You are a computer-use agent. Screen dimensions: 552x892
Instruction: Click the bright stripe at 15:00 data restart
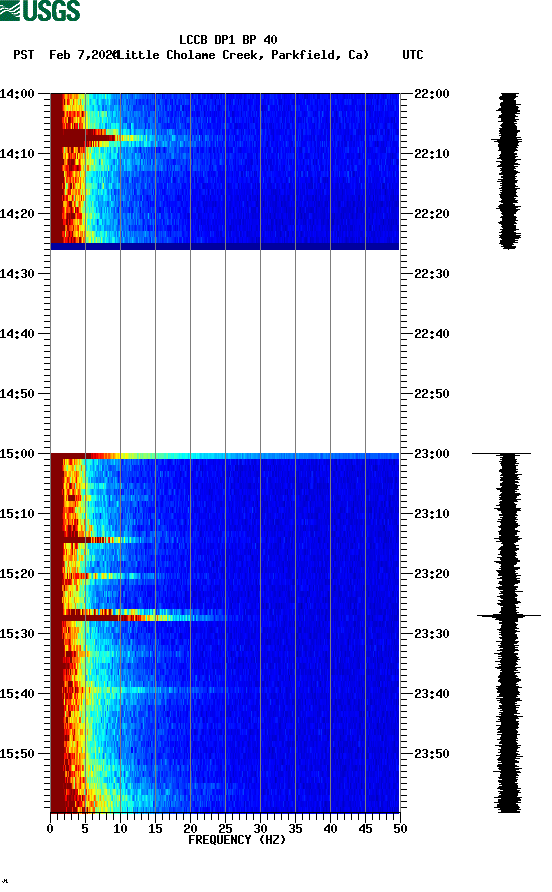(x=225, y=456)
